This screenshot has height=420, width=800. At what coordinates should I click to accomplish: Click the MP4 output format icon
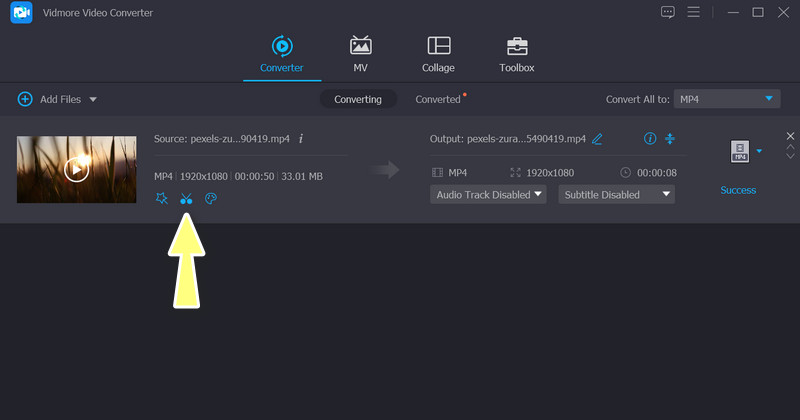point(740,151)
